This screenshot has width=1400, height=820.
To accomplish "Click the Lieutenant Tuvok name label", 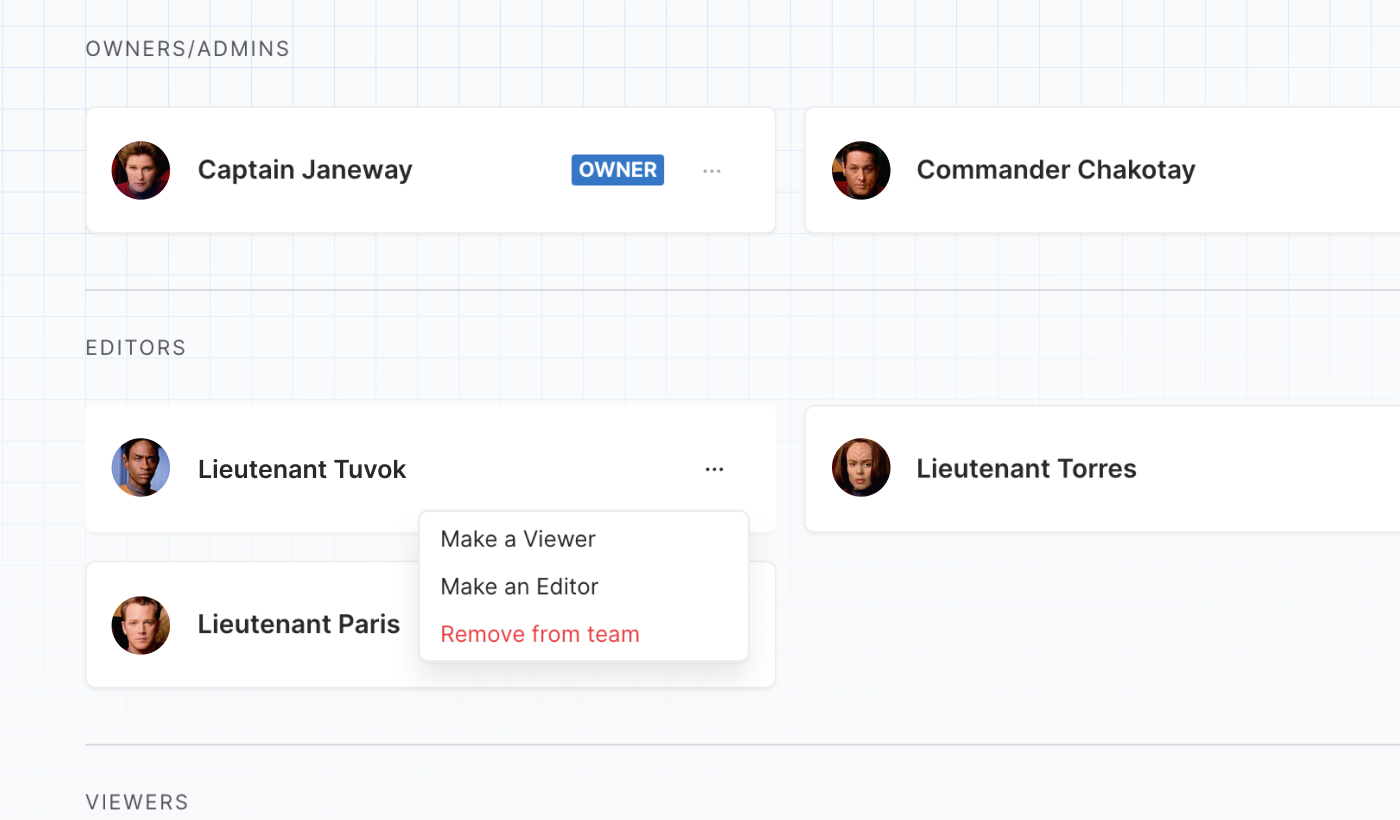I will click(x=302, y=469).
